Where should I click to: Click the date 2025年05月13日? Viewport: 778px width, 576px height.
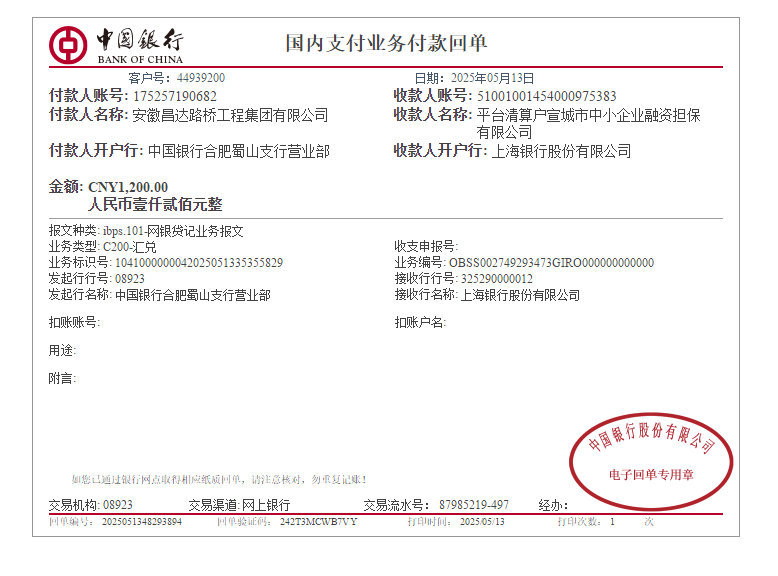tap(493, 78)
